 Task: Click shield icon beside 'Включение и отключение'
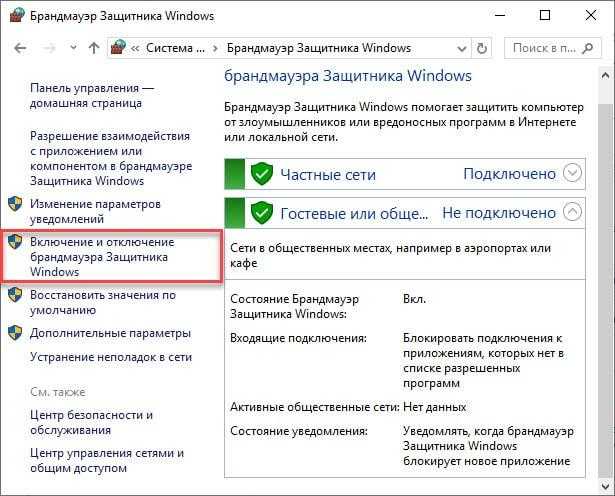[15, 242]
